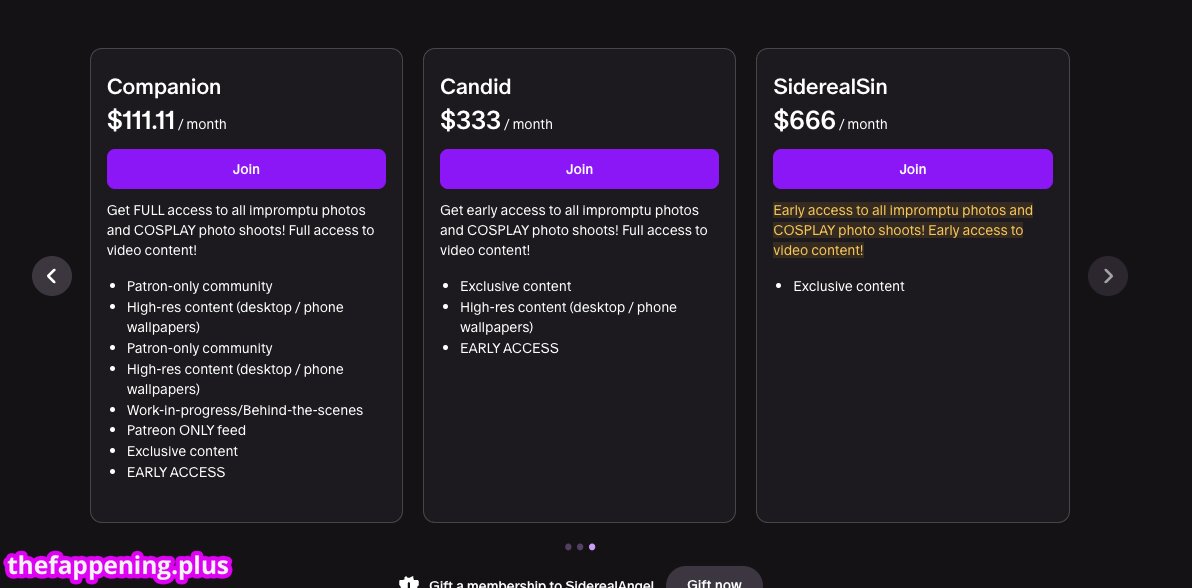Click the previous tier left arrow

tap(52, 276)
